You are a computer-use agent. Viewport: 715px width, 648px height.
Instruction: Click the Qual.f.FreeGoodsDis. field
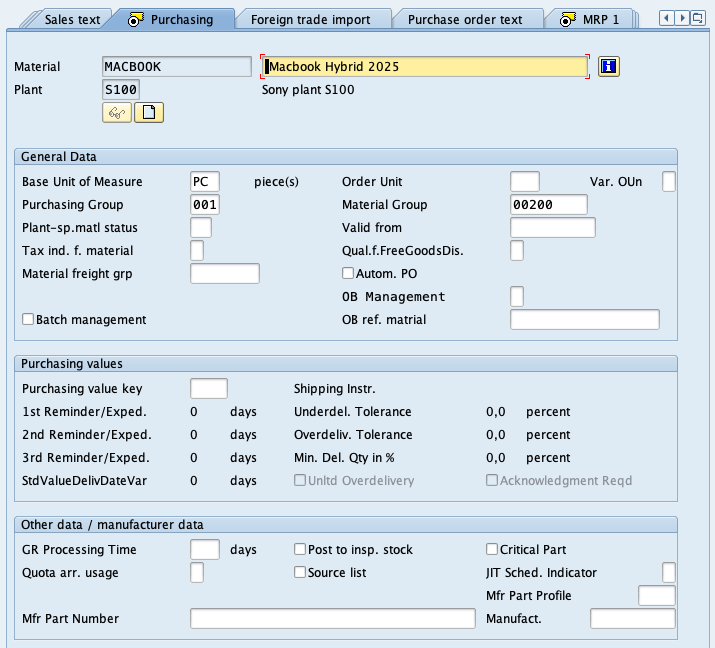(x=517, y=250)
